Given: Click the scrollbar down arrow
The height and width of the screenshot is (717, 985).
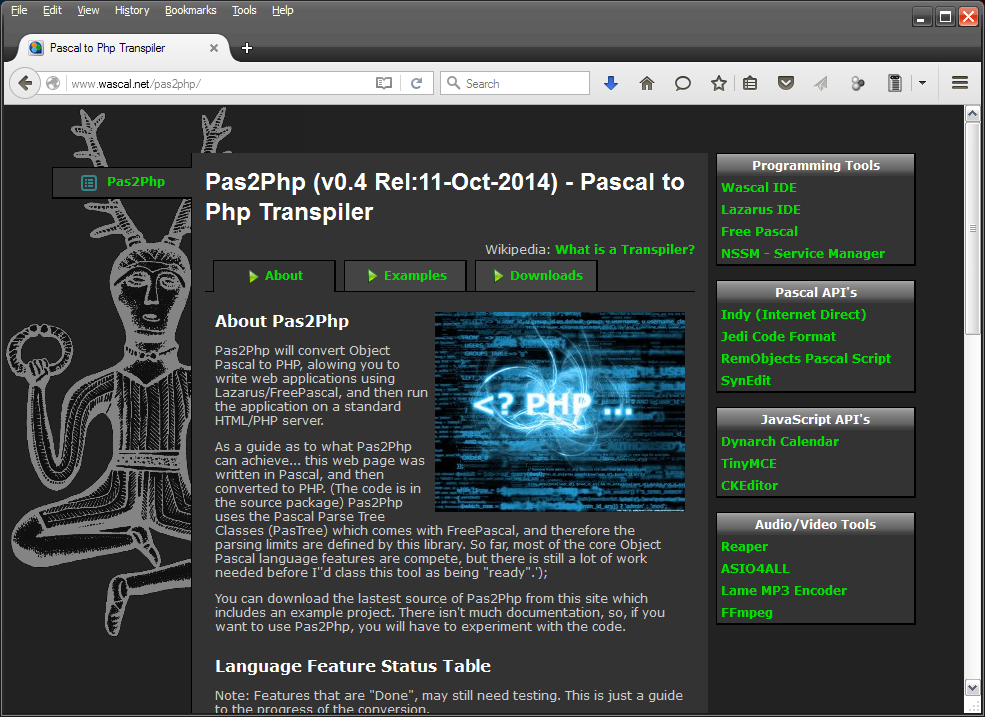Looking at the screenshot, I should 972,688.
